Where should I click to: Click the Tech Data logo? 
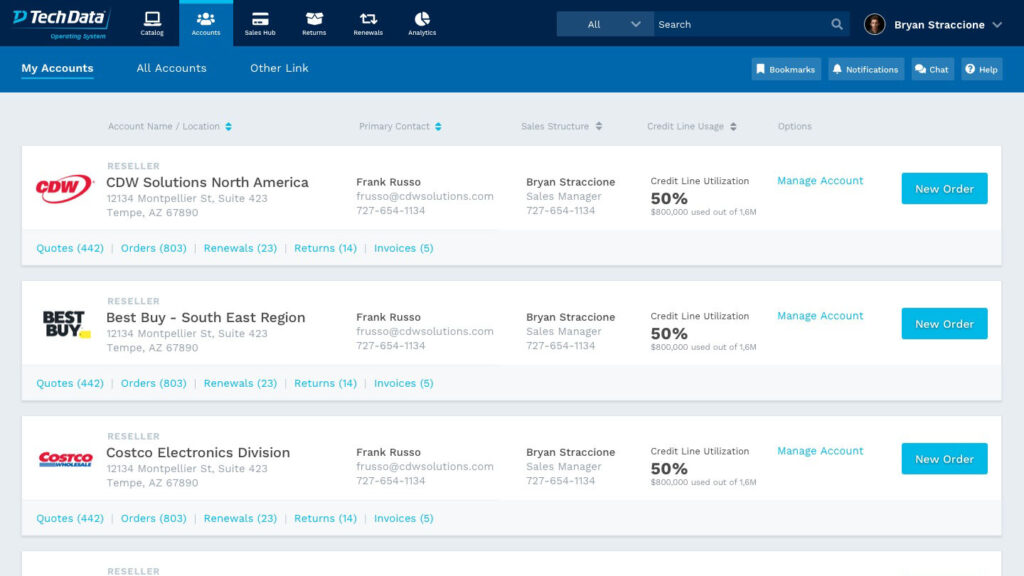61,24
